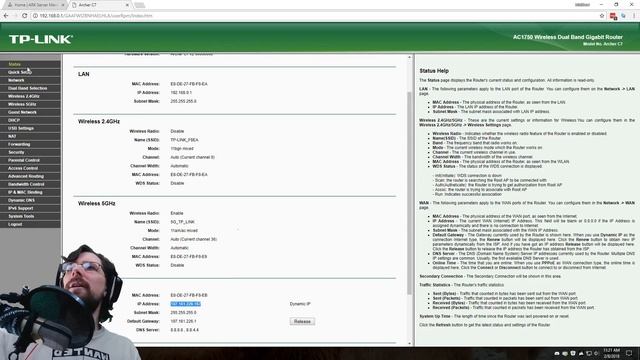Click the TP-LINK logo

click(41, 39)
